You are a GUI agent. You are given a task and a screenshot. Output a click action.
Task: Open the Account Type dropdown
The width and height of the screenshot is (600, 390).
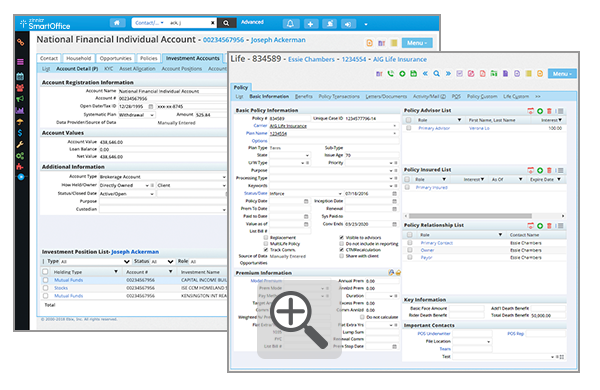pyautogui.click(x=163, y=177)
